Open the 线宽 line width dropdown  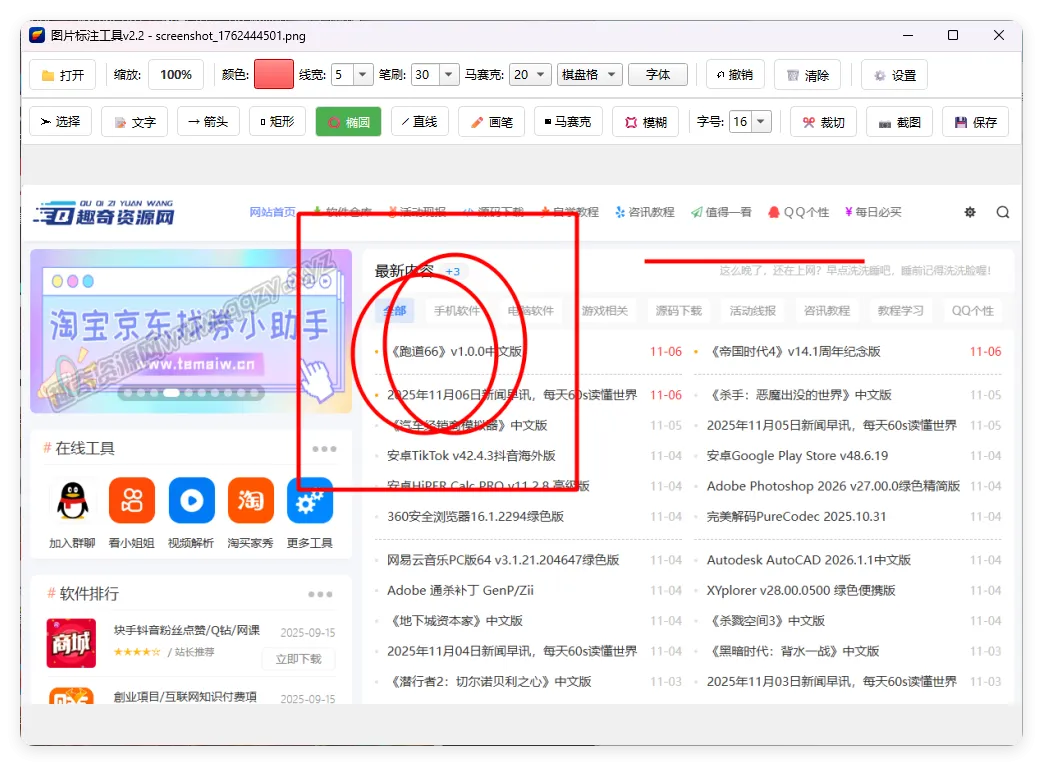pyautogui.click(x=351, y=74)
